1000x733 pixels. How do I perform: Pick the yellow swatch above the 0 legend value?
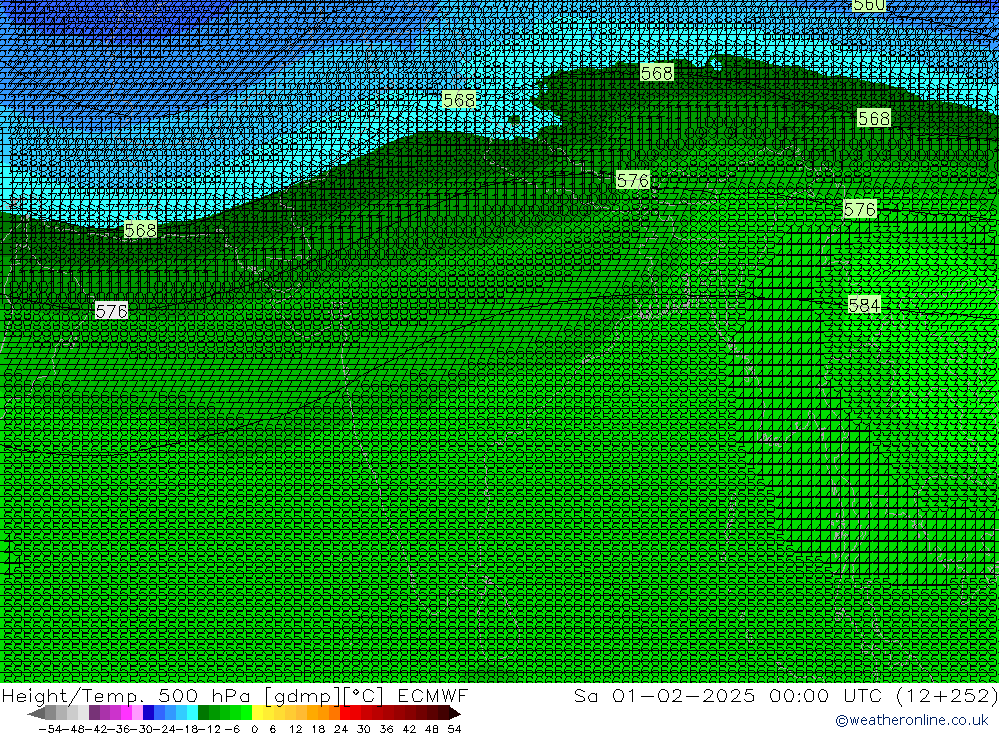(x=258, y=713)
